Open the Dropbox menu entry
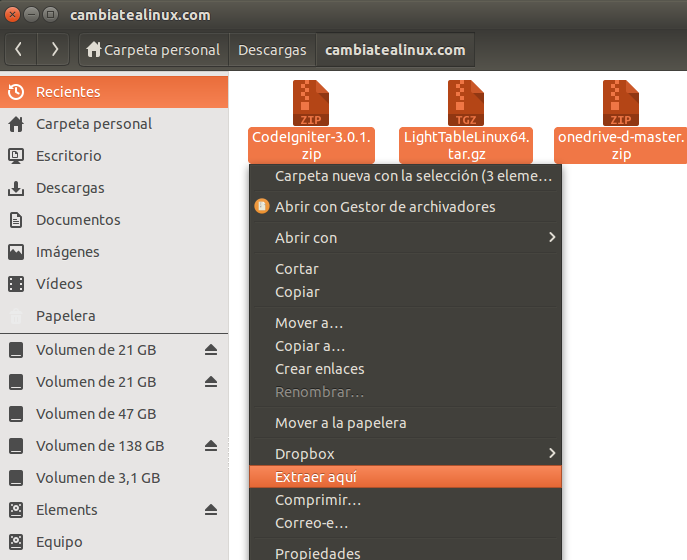Viewport: 687px width, 560px height. (405, 454)
